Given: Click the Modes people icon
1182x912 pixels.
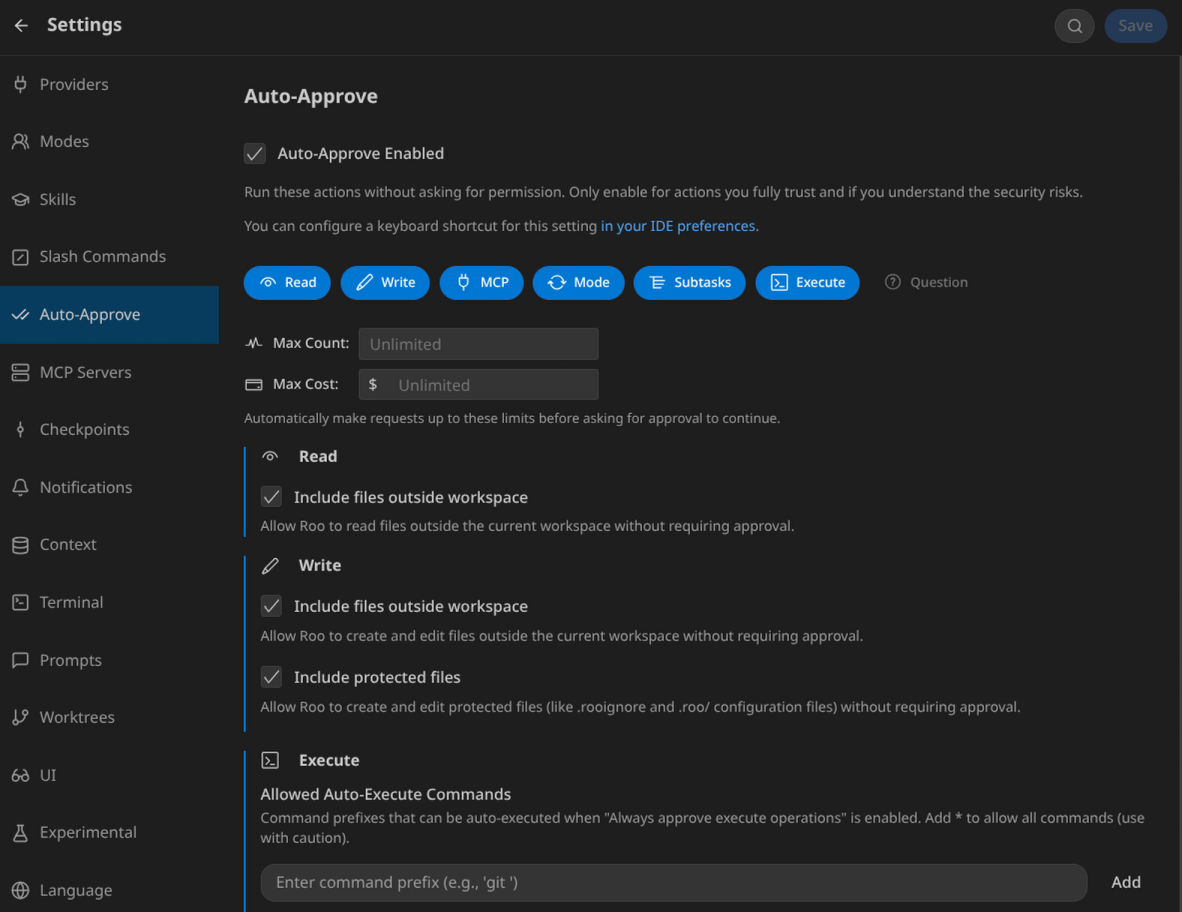Looking at the screenshot, I should click(x=20, y=142).
